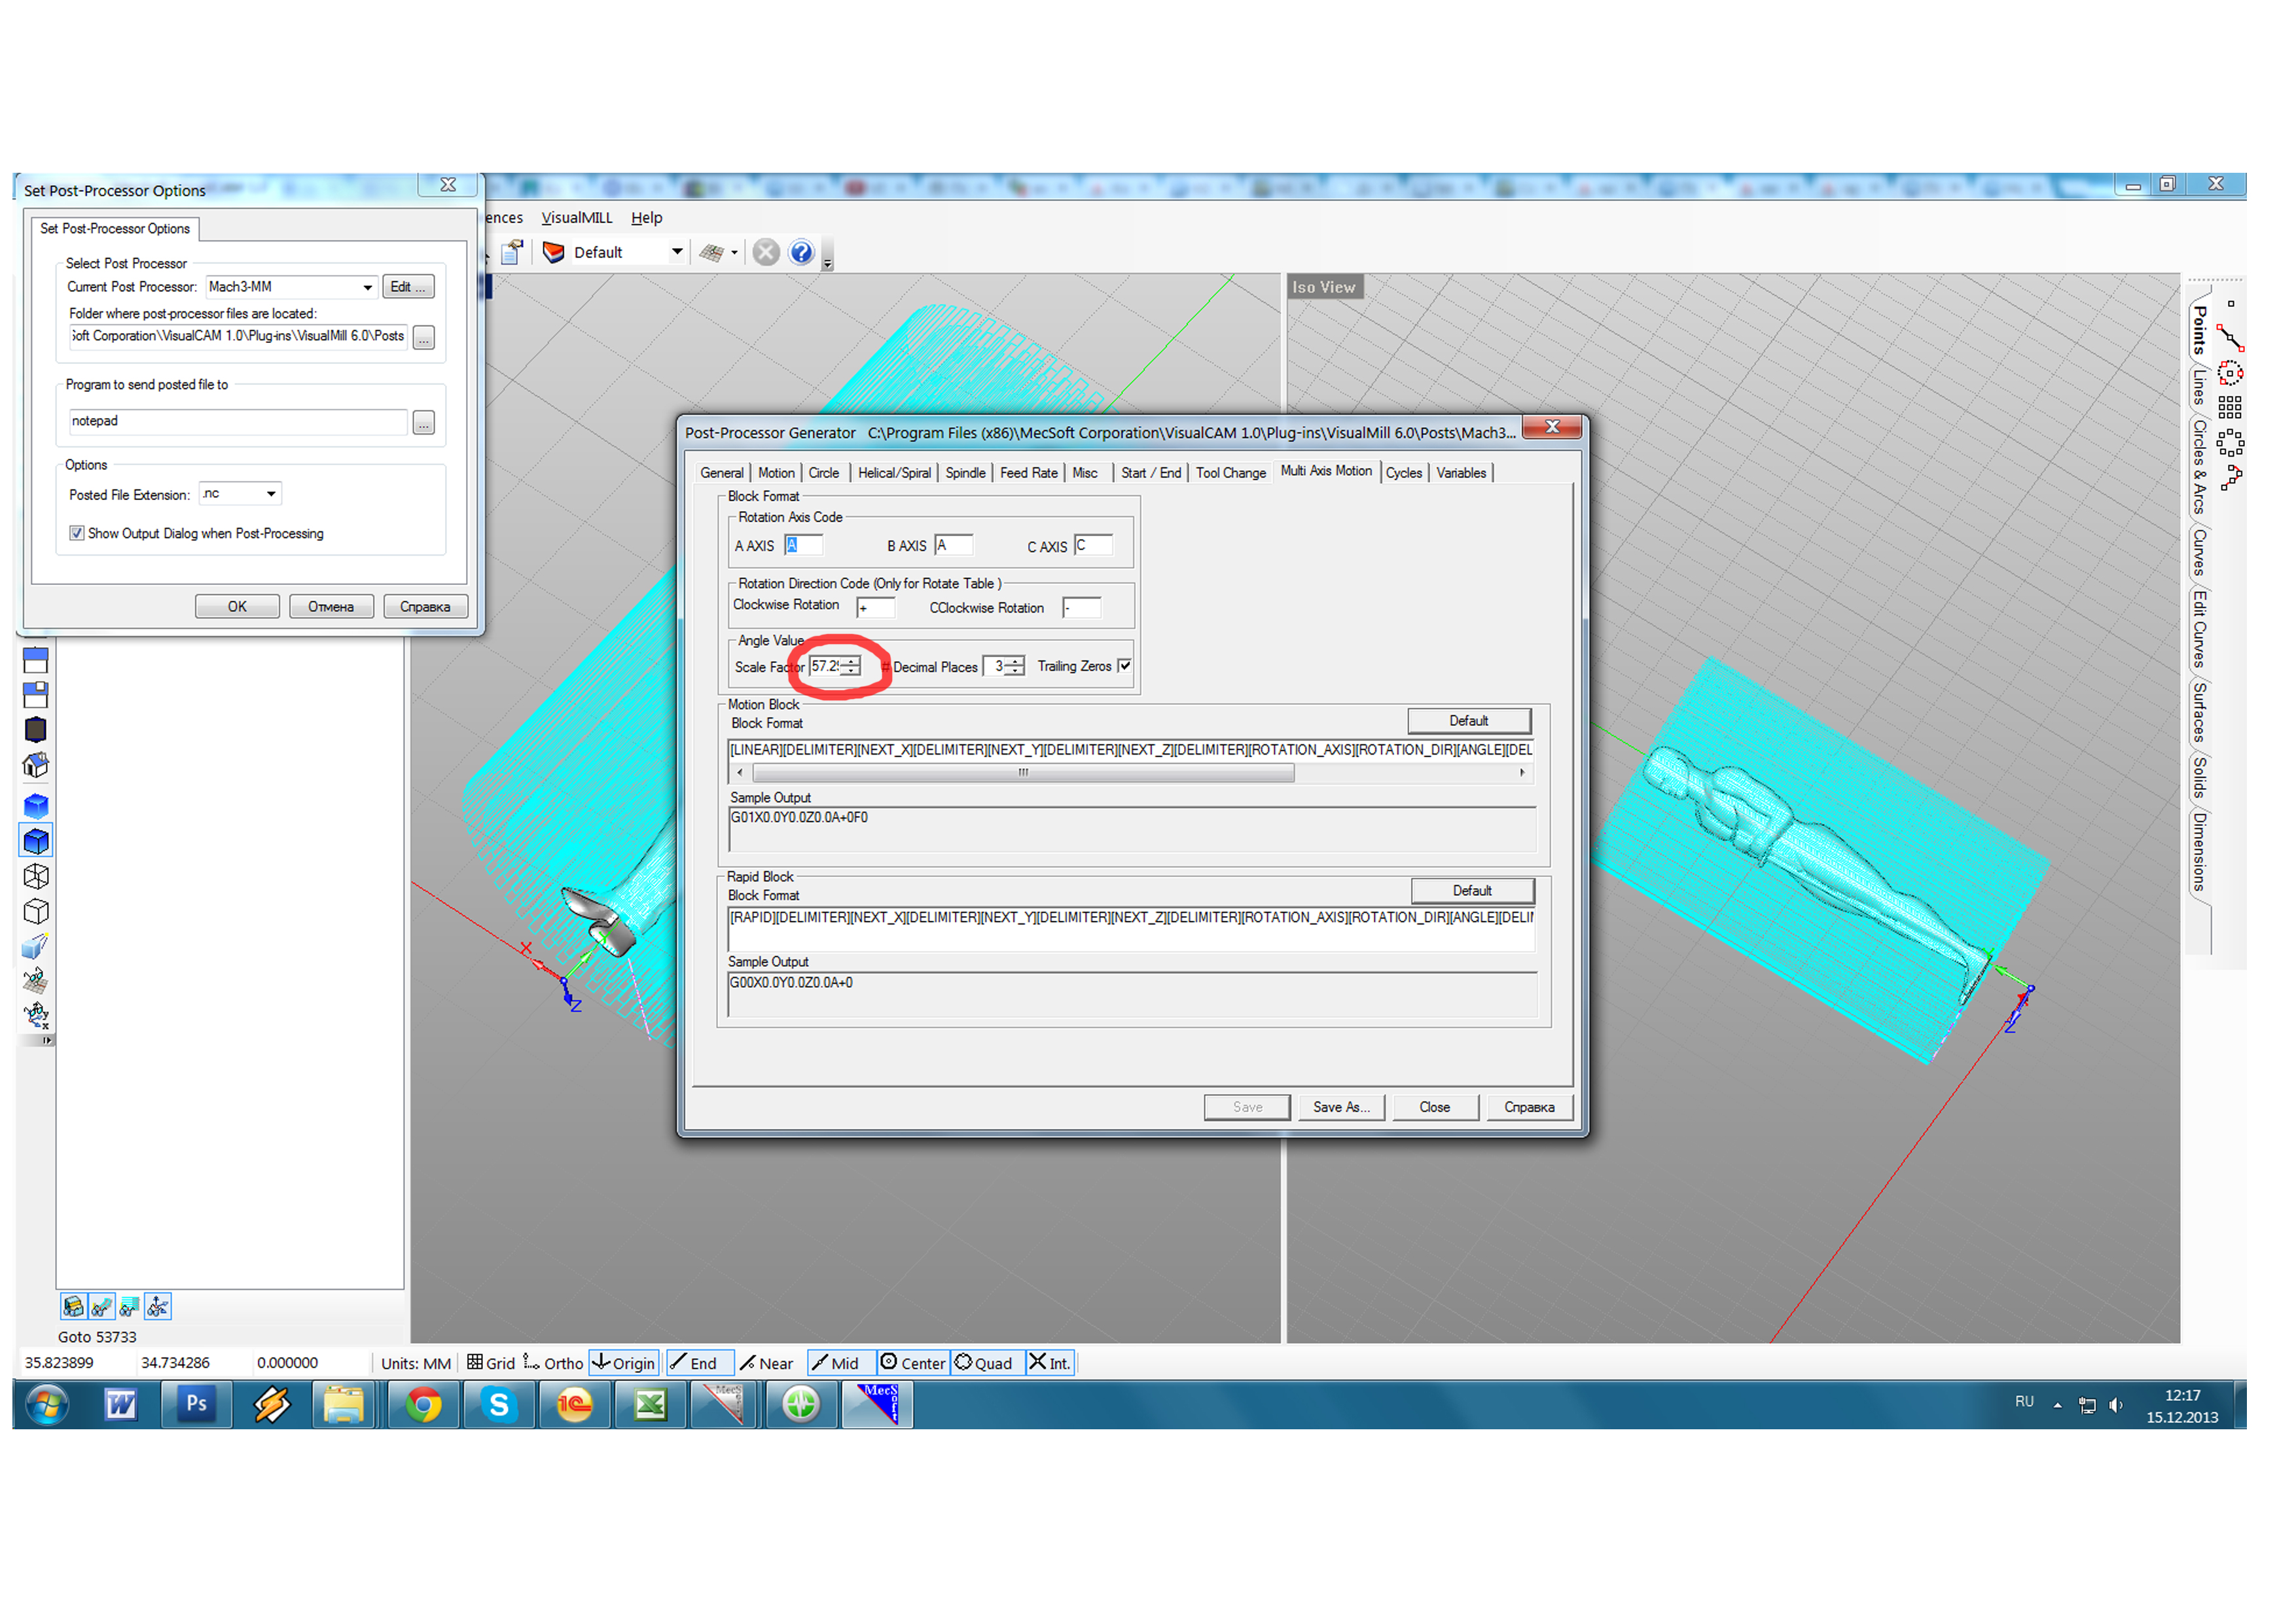Click the Point tool in Points palette
Viewport: 2296px width, 1623px height.
pyautogui.click(x=2230, y=304)
